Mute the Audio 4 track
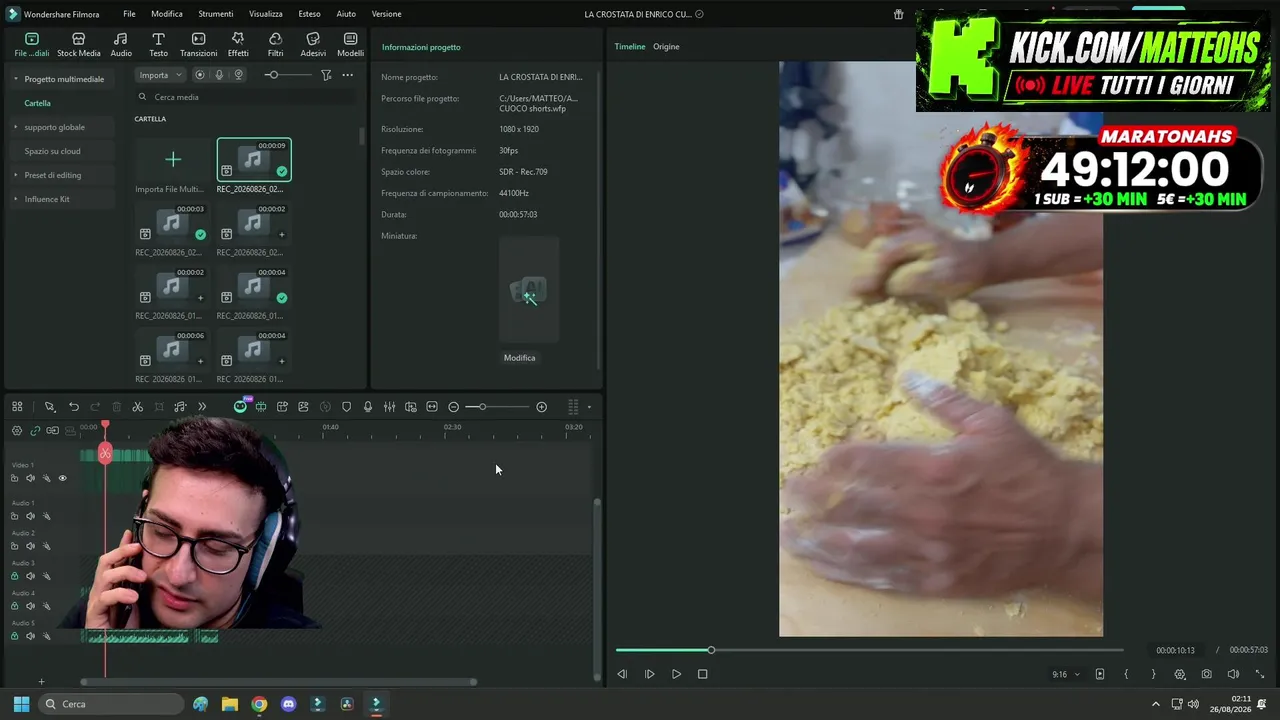Screen dimensions: 1280x720 [30, 606]
